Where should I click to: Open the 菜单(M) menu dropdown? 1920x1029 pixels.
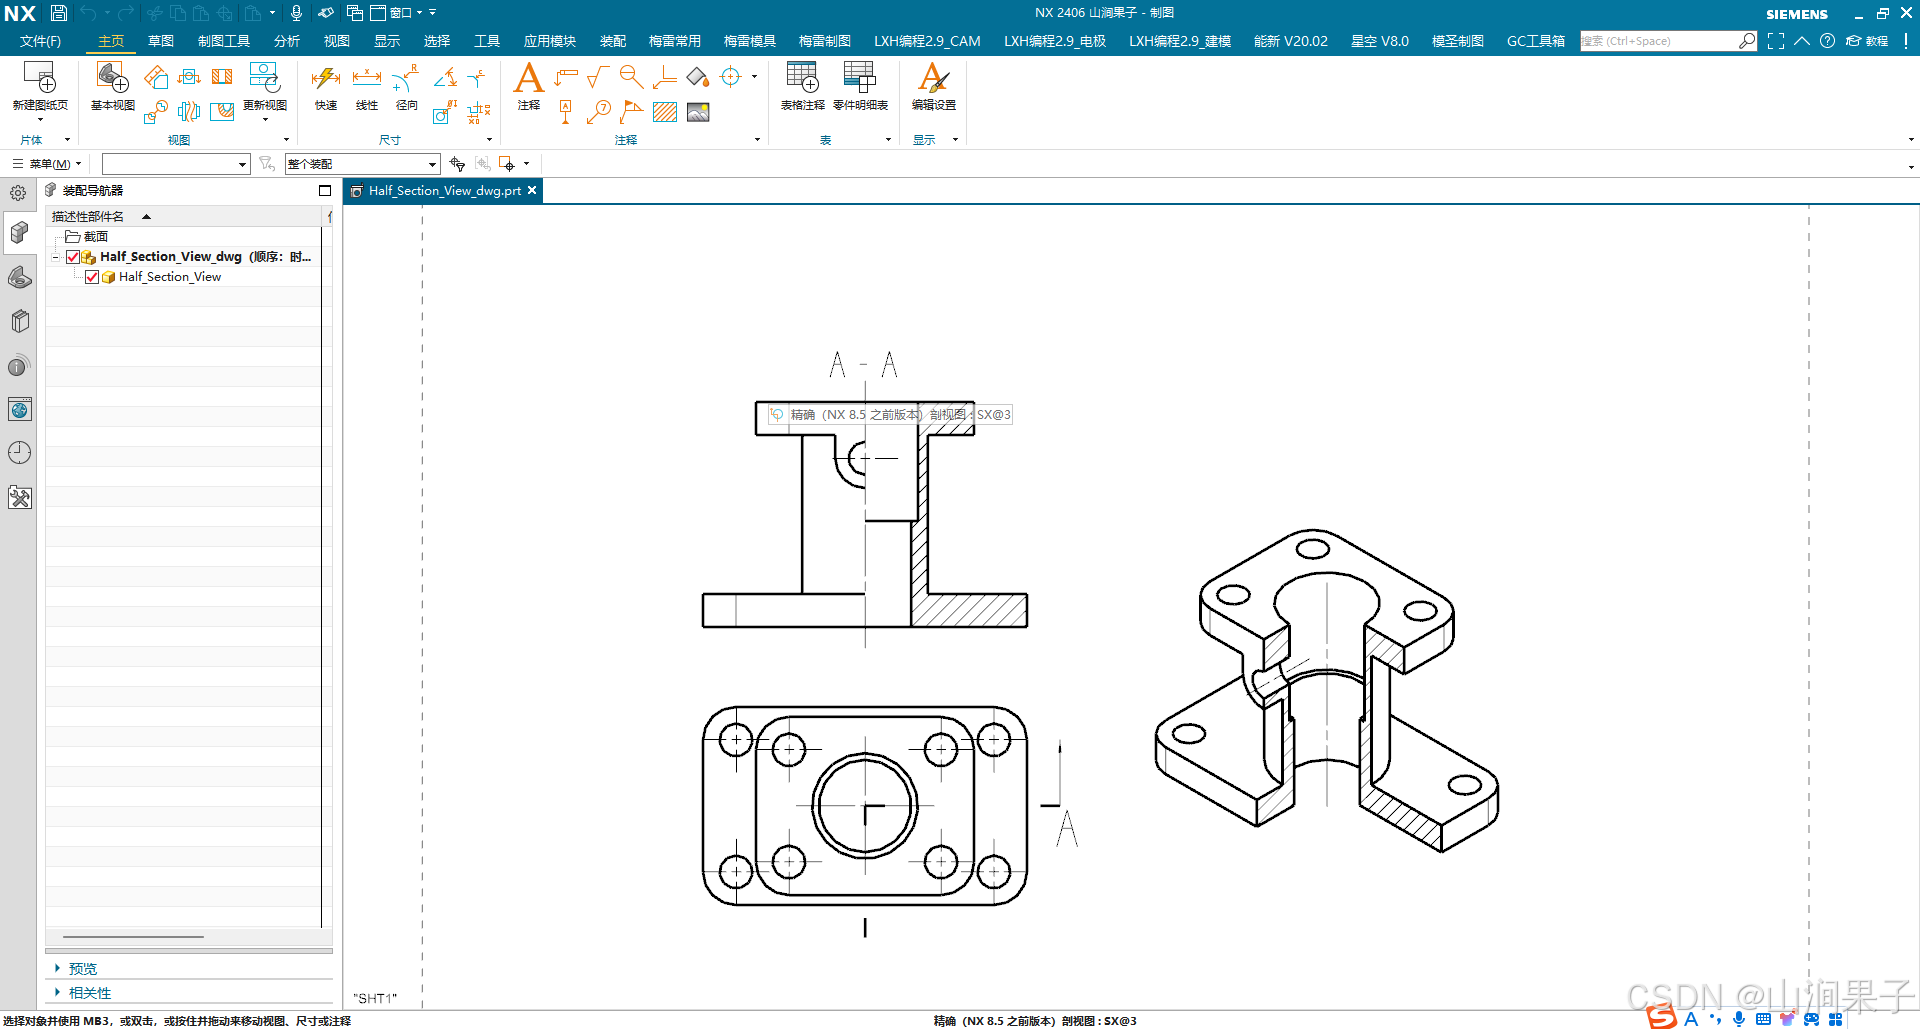pyautogui.click(x=48, y=164)
